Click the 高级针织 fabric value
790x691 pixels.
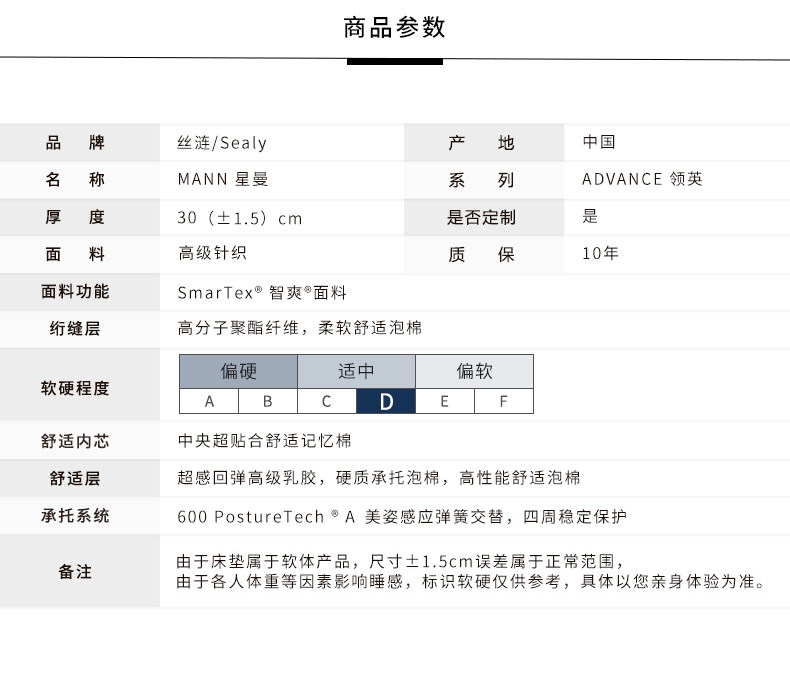pos(213,253)
